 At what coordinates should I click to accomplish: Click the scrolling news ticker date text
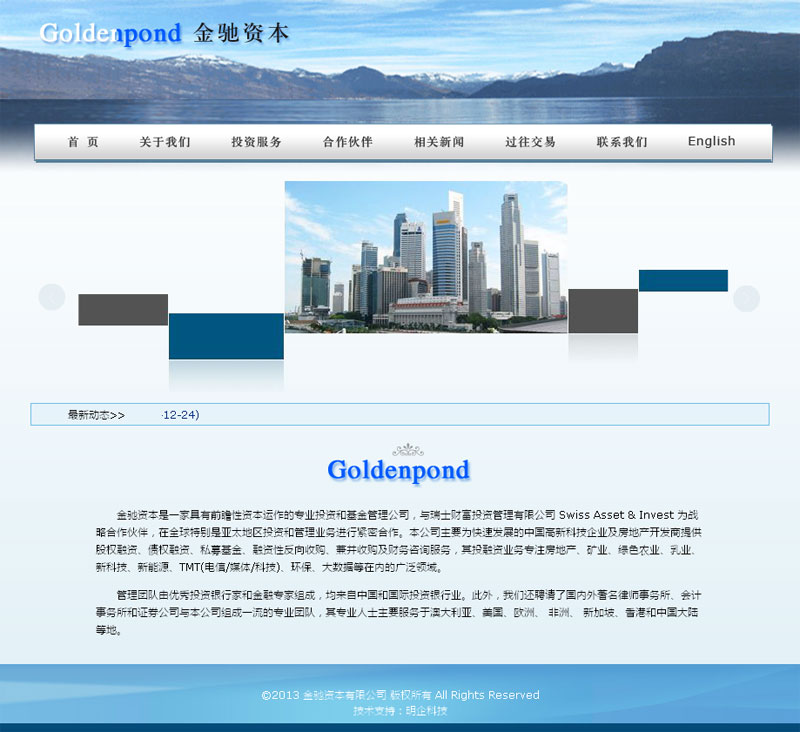click(x=180, y=415)
